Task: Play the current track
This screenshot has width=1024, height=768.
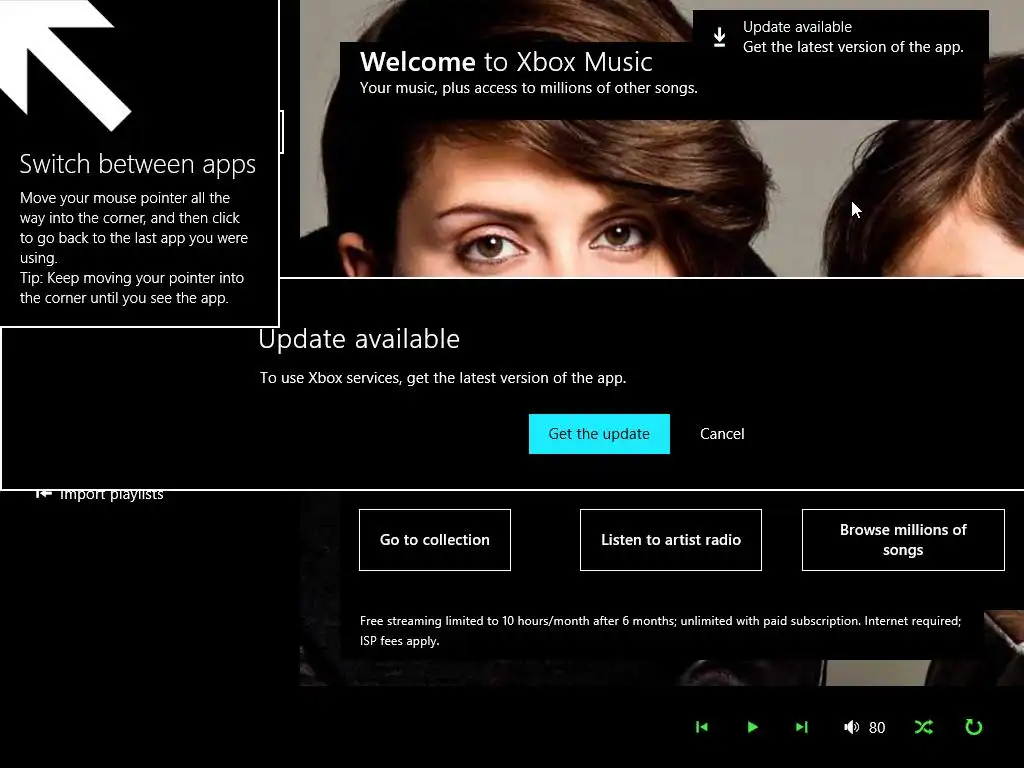Action: (x=752, y=727)
